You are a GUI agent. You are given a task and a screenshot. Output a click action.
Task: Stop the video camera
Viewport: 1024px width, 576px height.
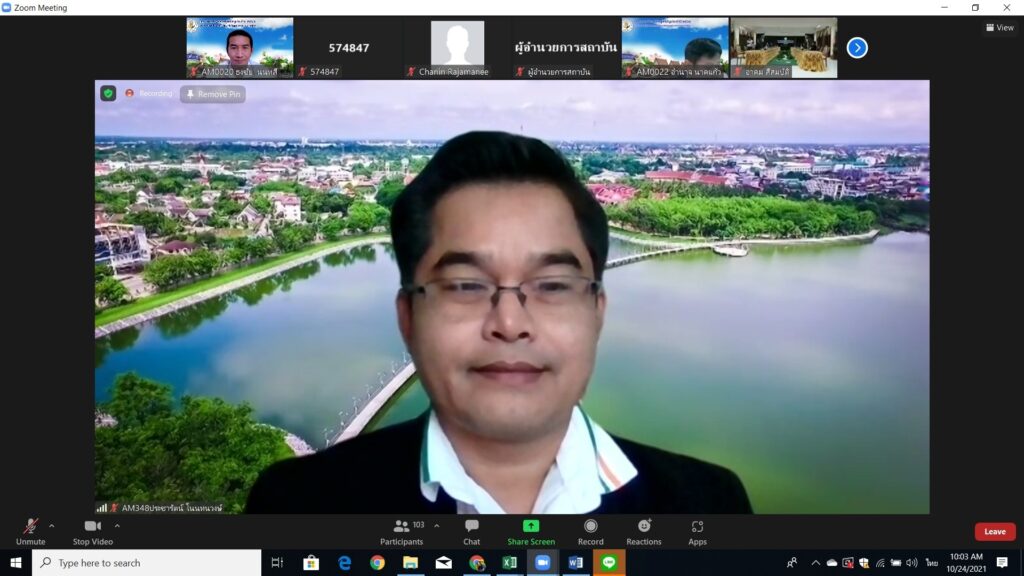point(93,532)
